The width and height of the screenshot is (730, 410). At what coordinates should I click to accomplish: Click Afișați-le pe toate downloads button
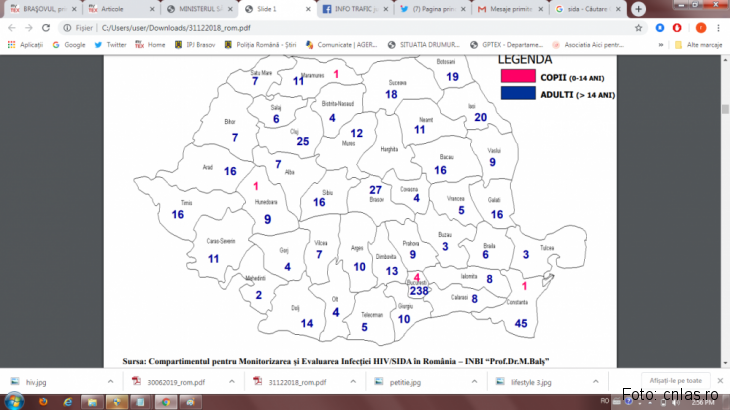pyautogui.click(x=676, y=381)
